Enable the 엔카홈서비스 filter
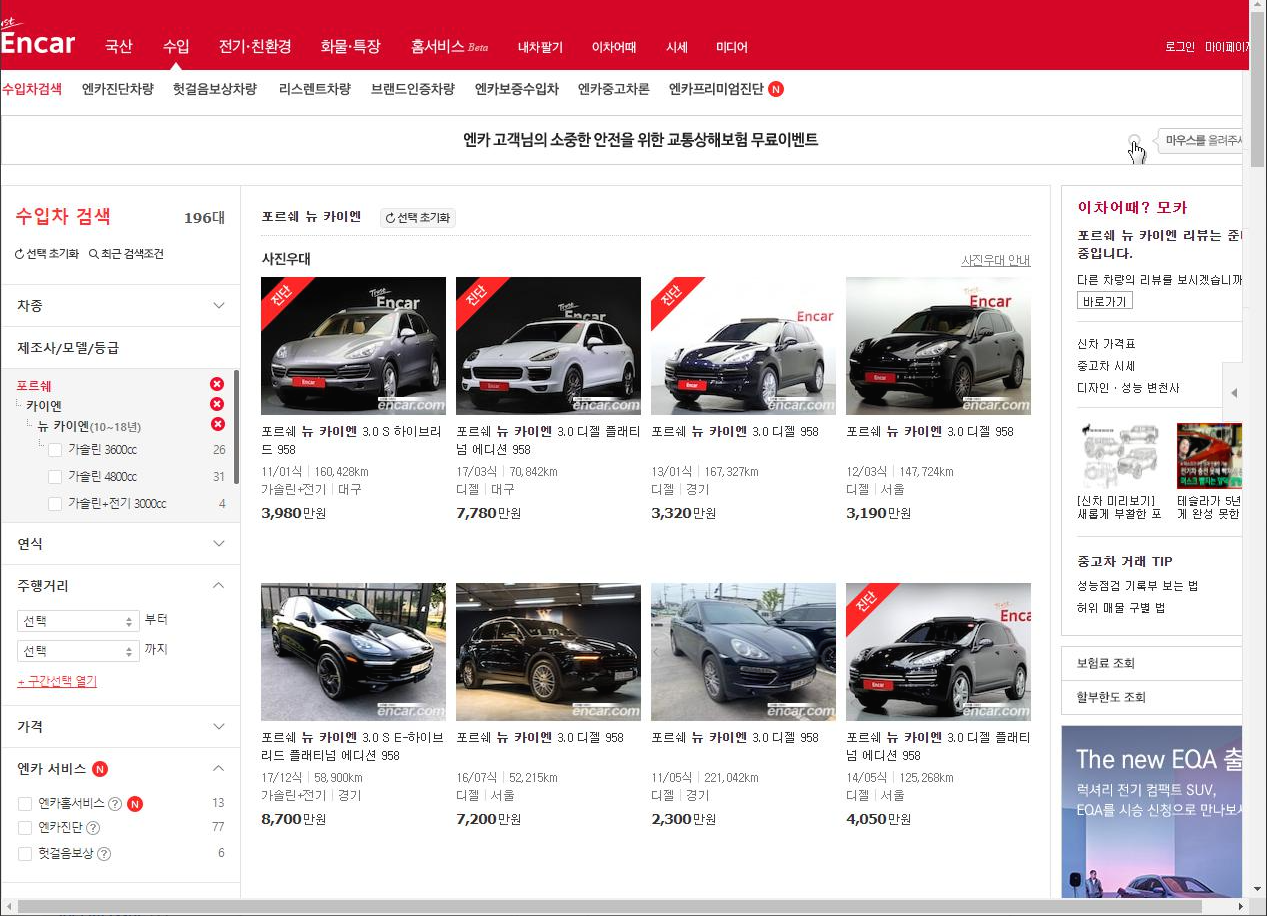The width and height of the screenshot is (1267, 916). 25,803
